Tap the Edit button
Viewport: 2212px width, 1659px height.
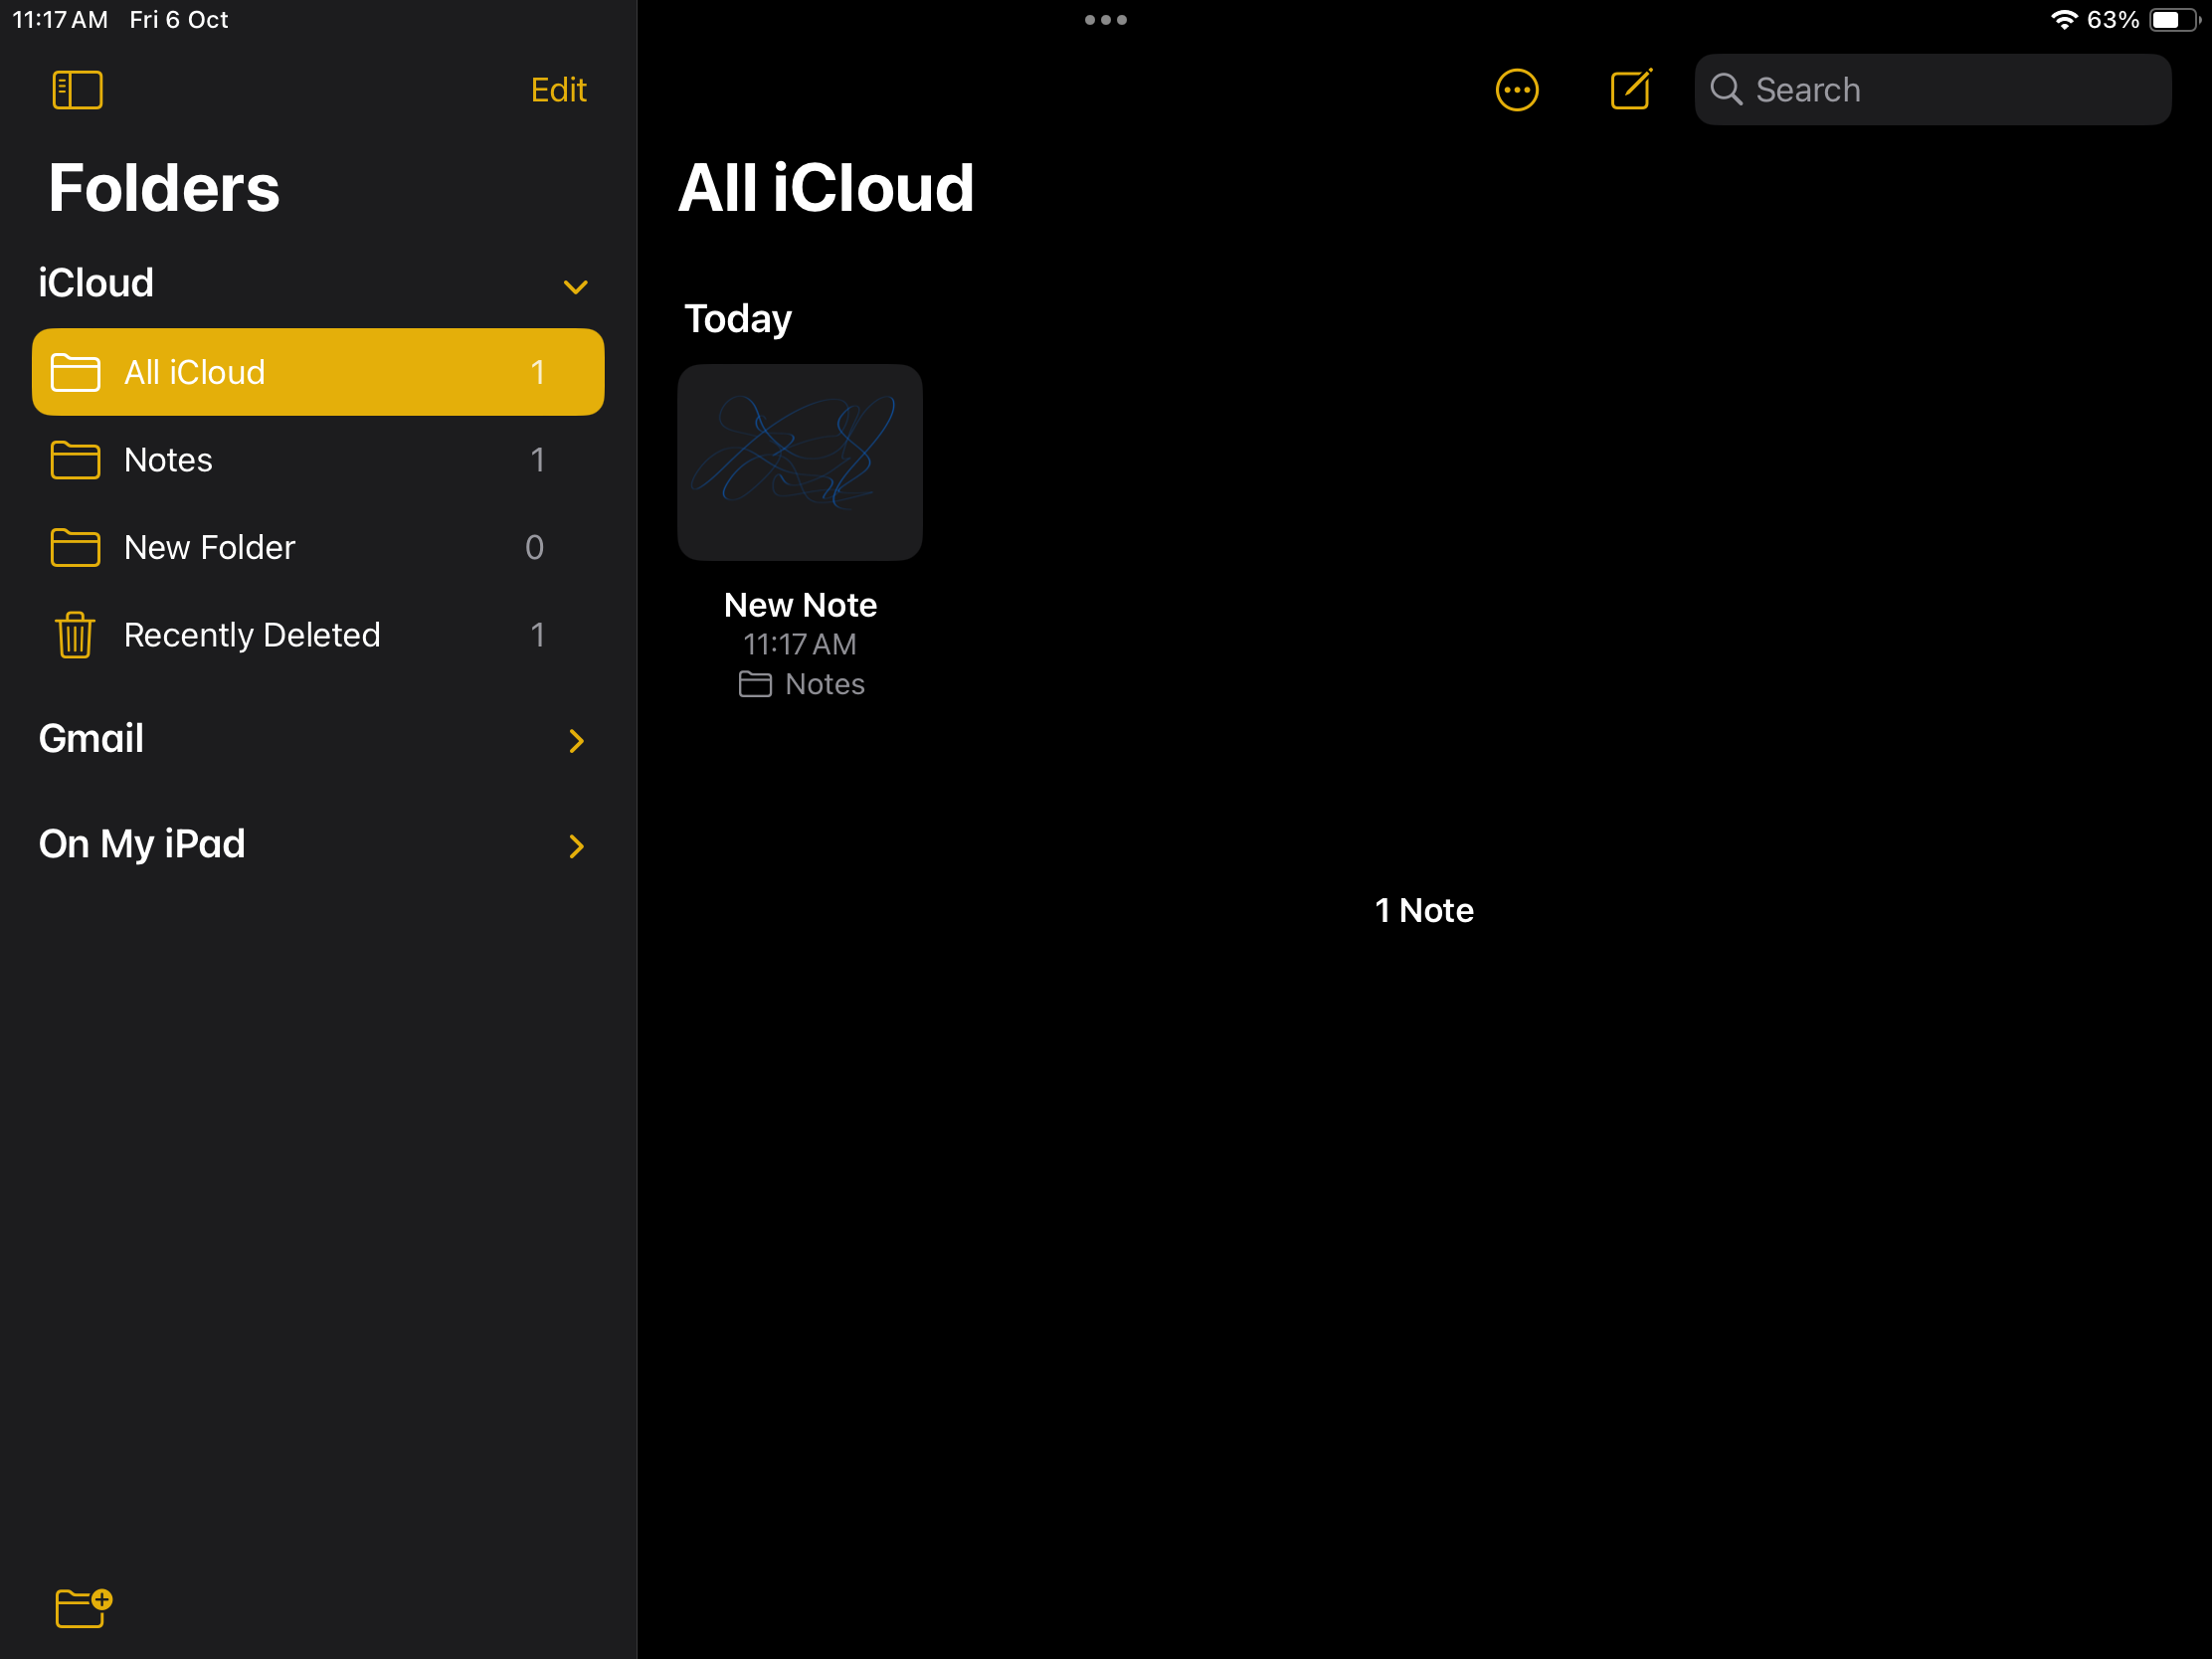coord(558,90)
